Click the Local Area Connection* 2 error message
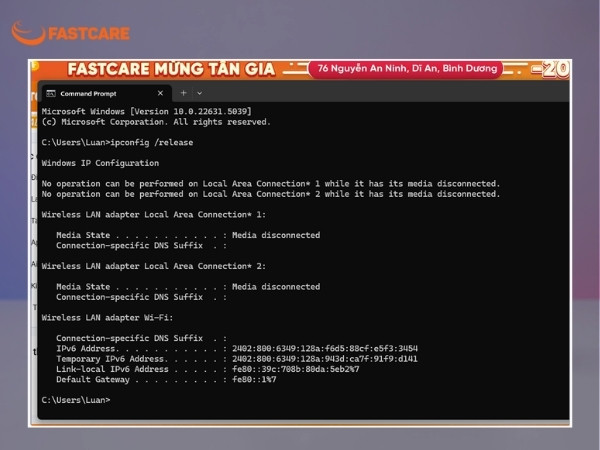Image resolution: width=600 pixels, height=450 pixels. coord(271,194)
